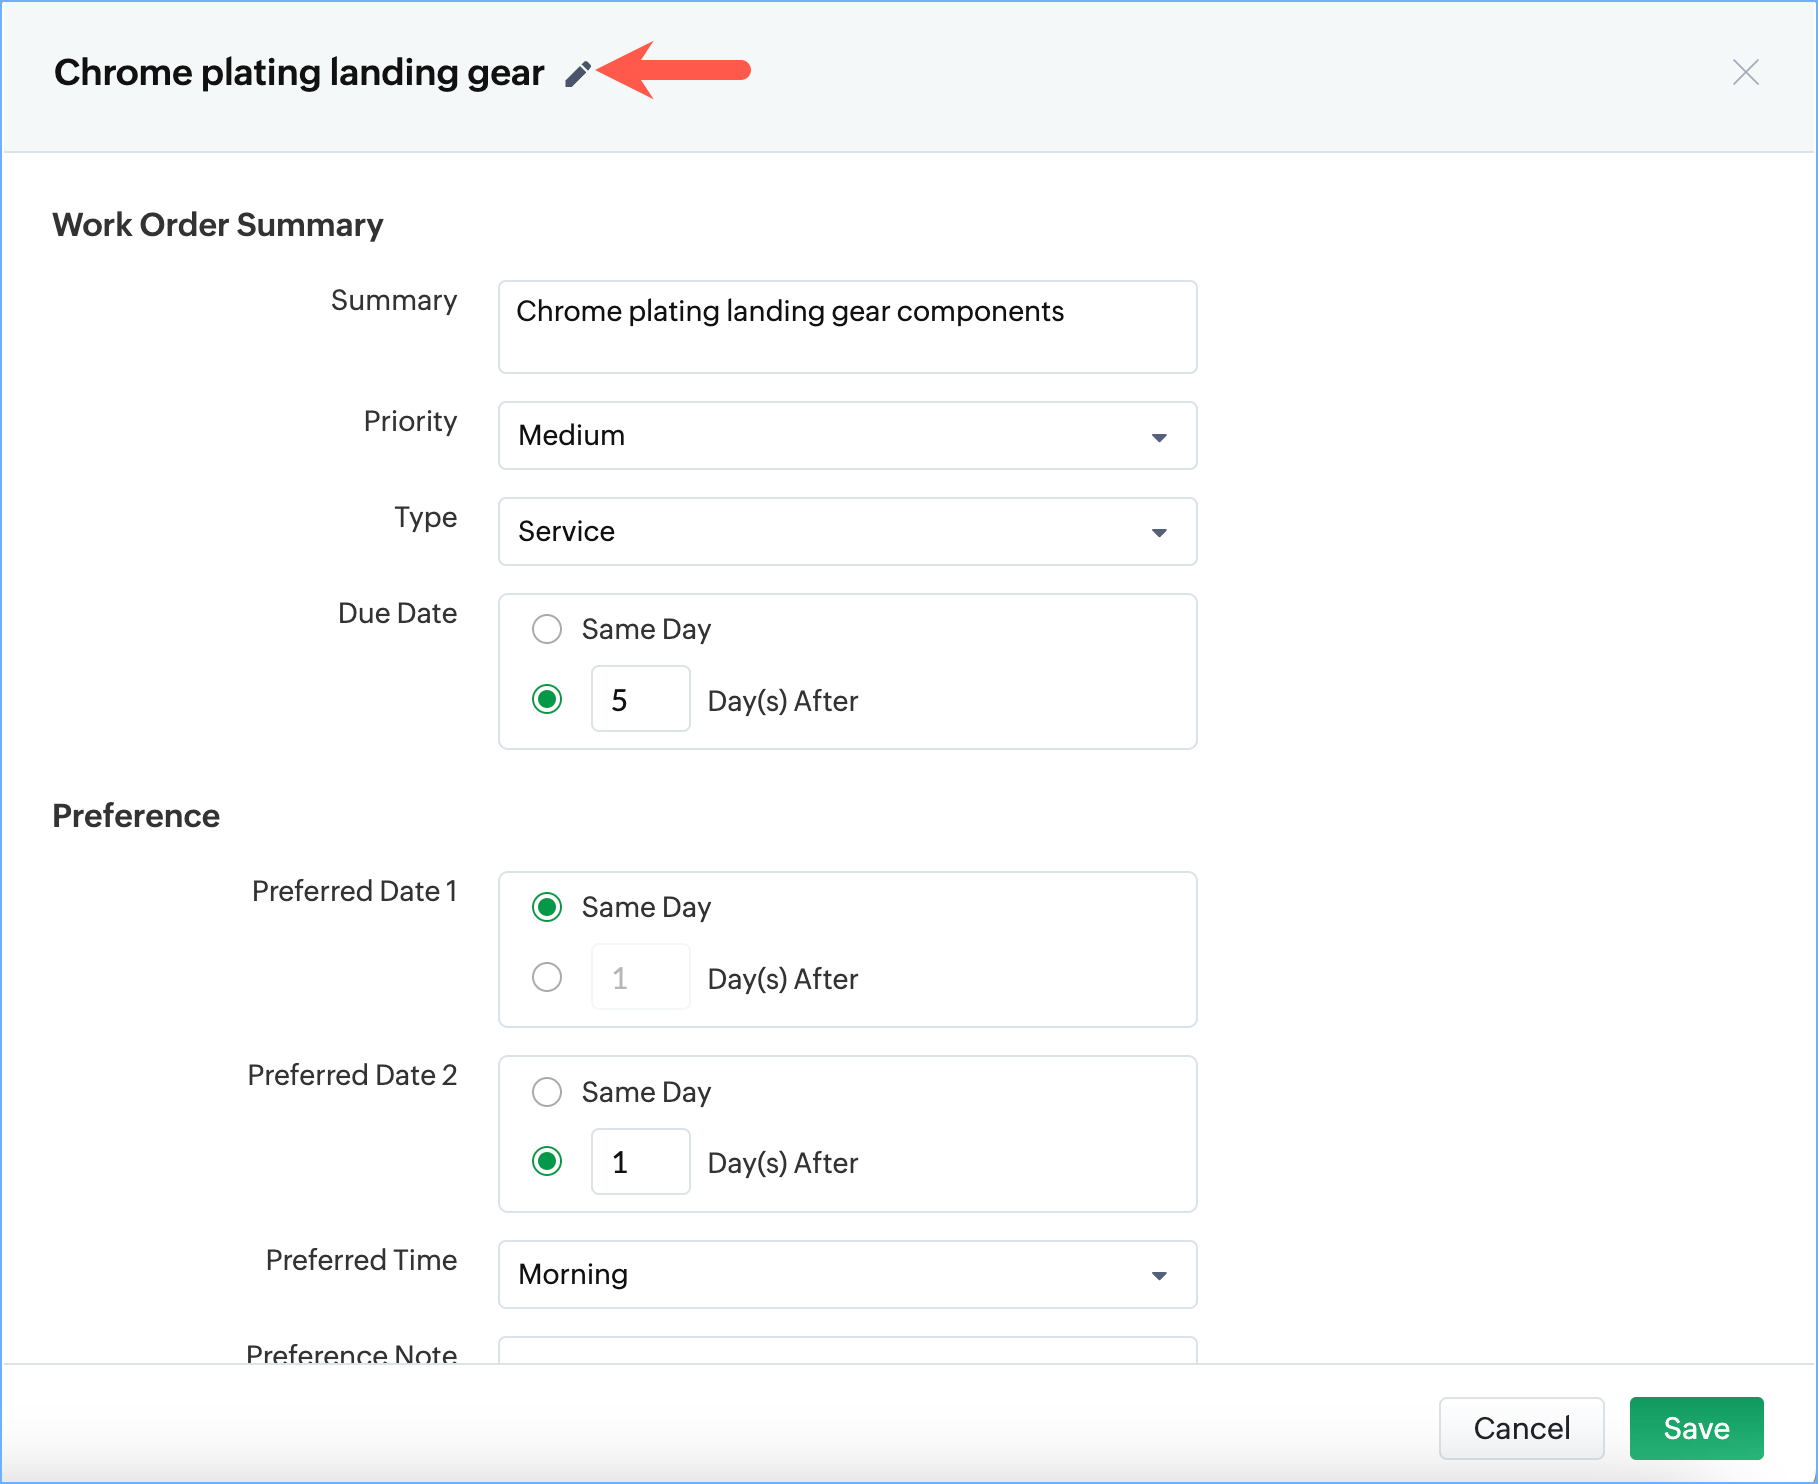Open the Preferred Time dropdown
The image size is (1818, 1484).
tap(847, 1275)
